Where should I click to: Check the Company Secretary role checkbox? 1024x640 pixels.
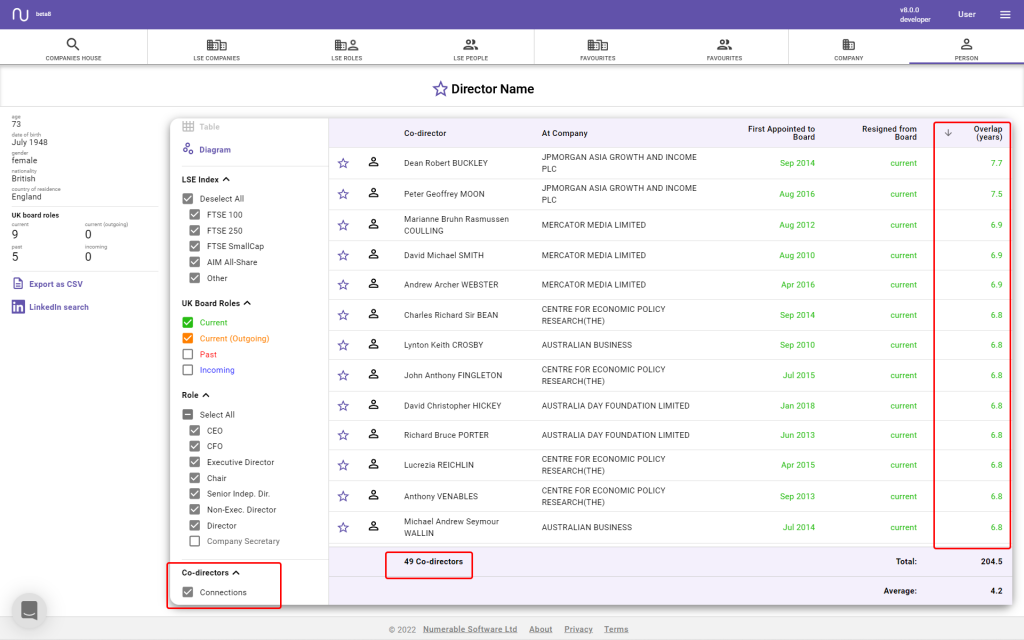tap(195, 541)
